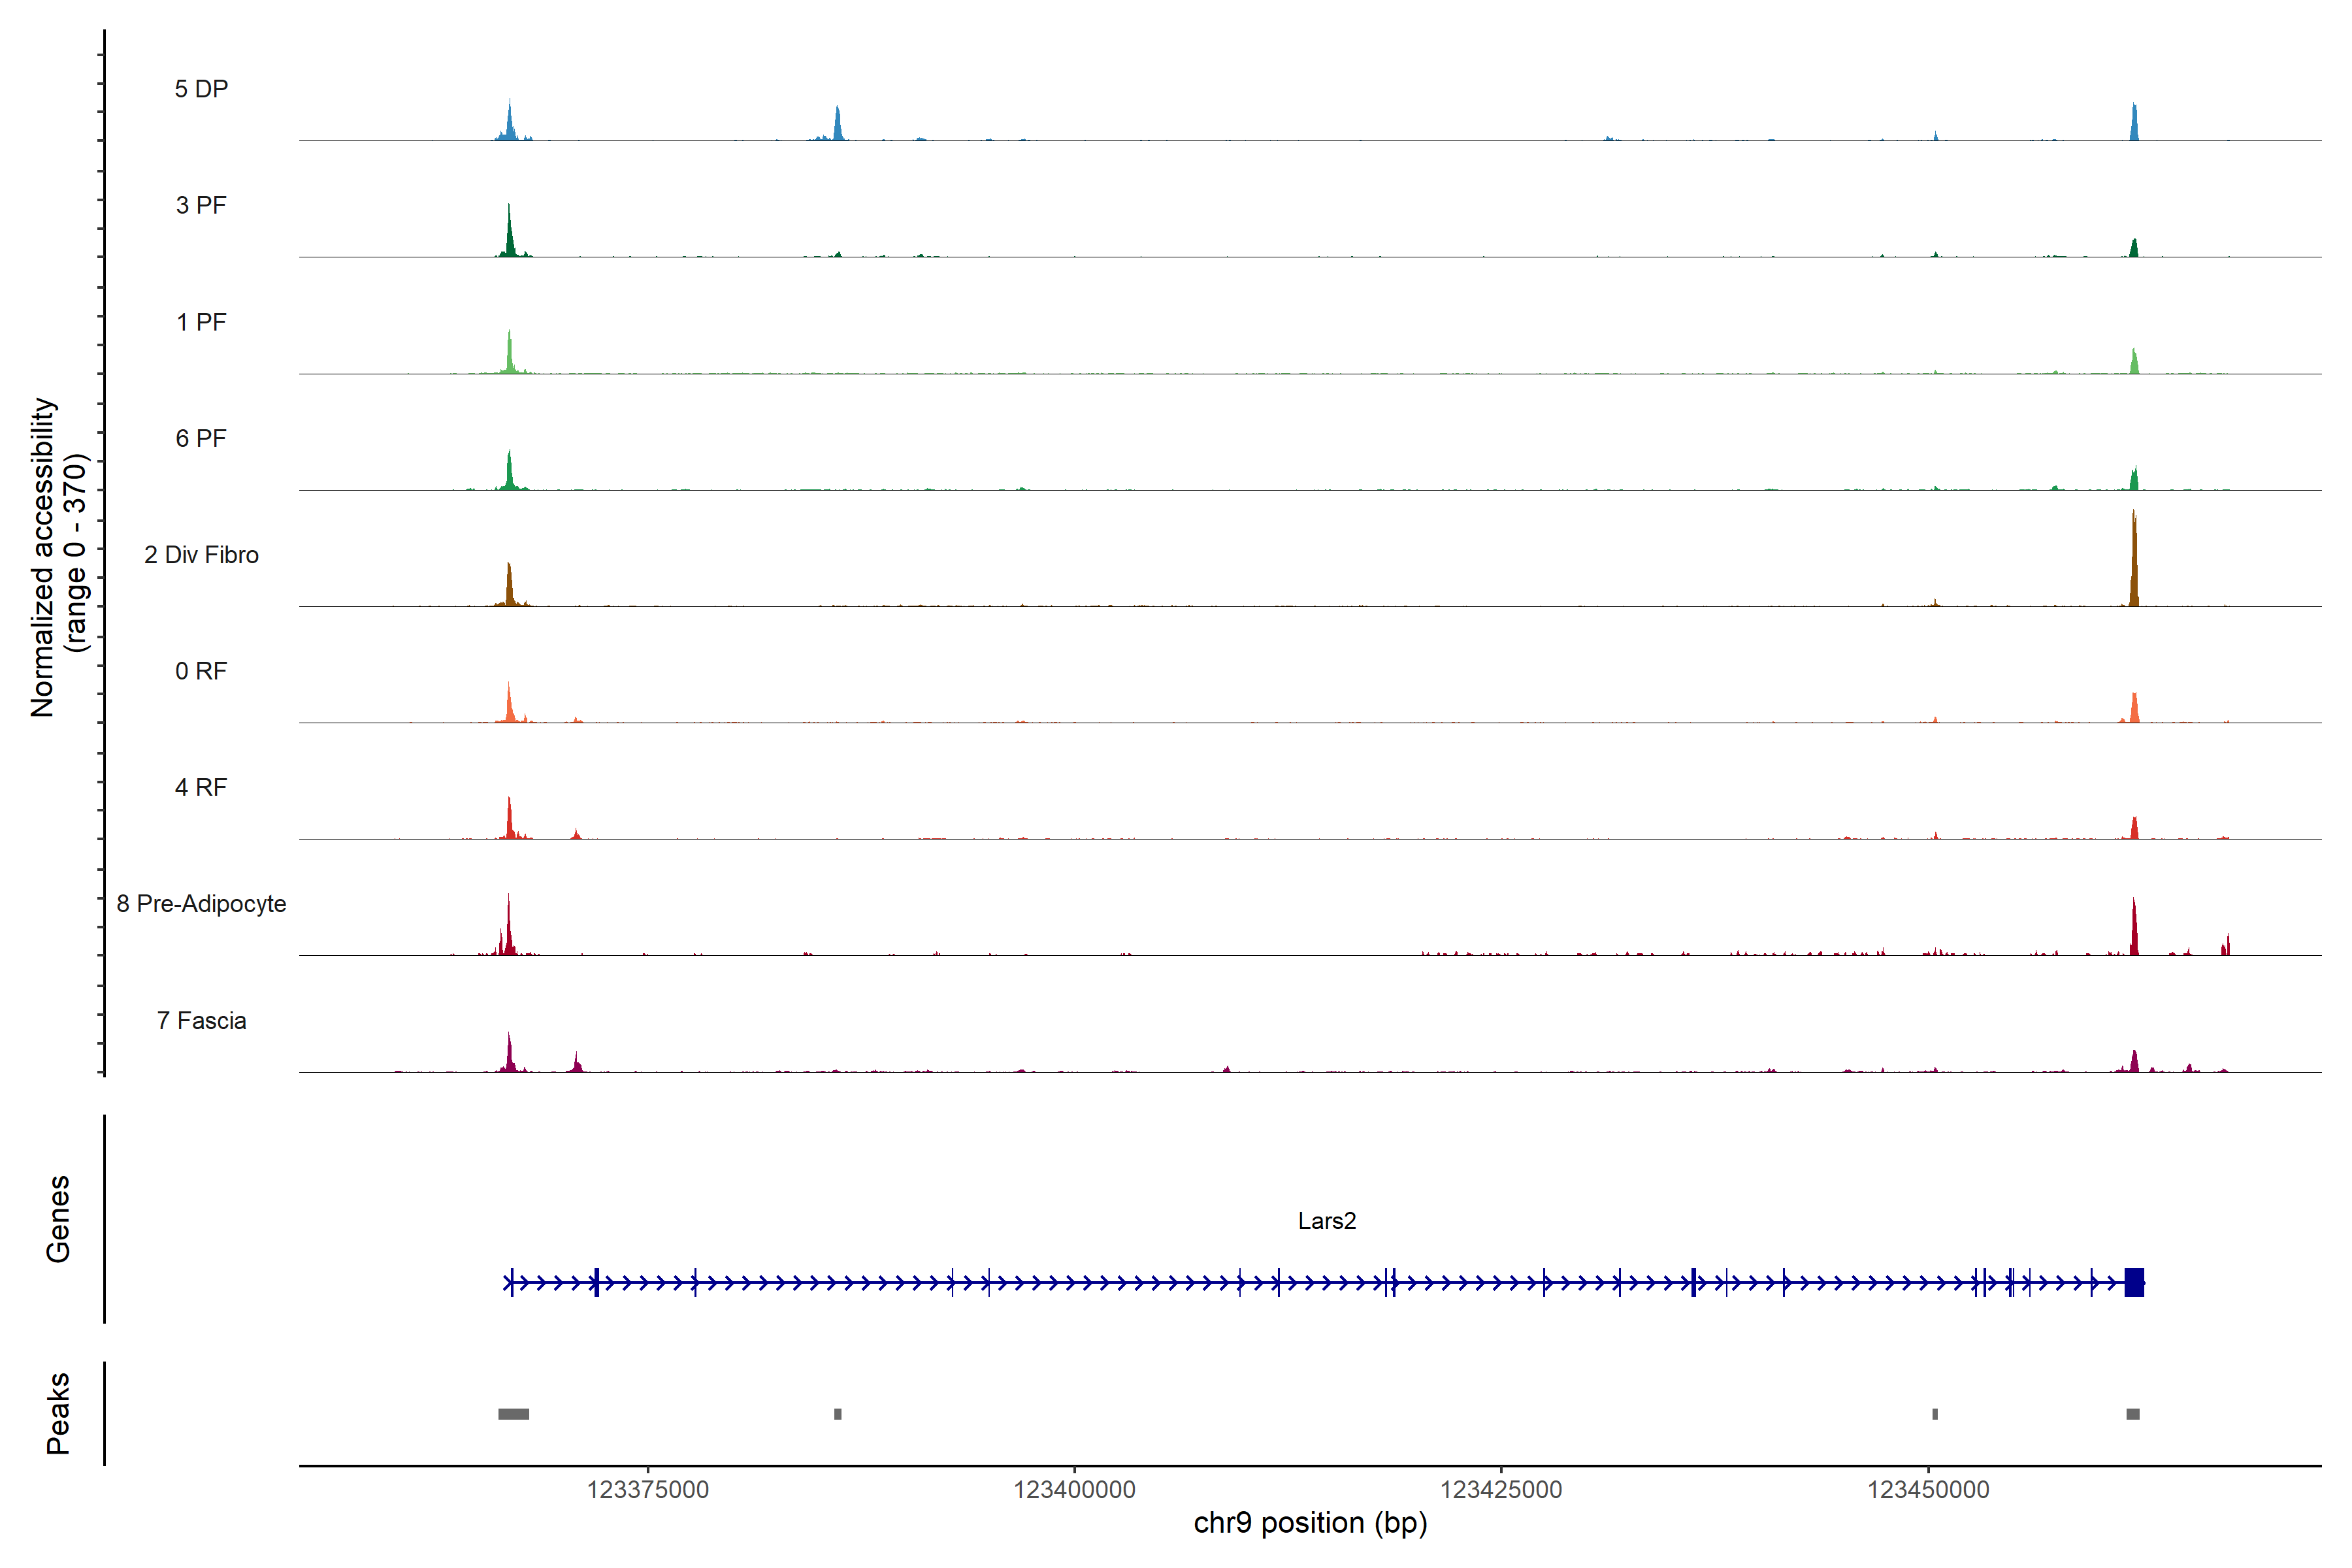
Task: Click the 2 Div Fibro track label
Action: 201,555
